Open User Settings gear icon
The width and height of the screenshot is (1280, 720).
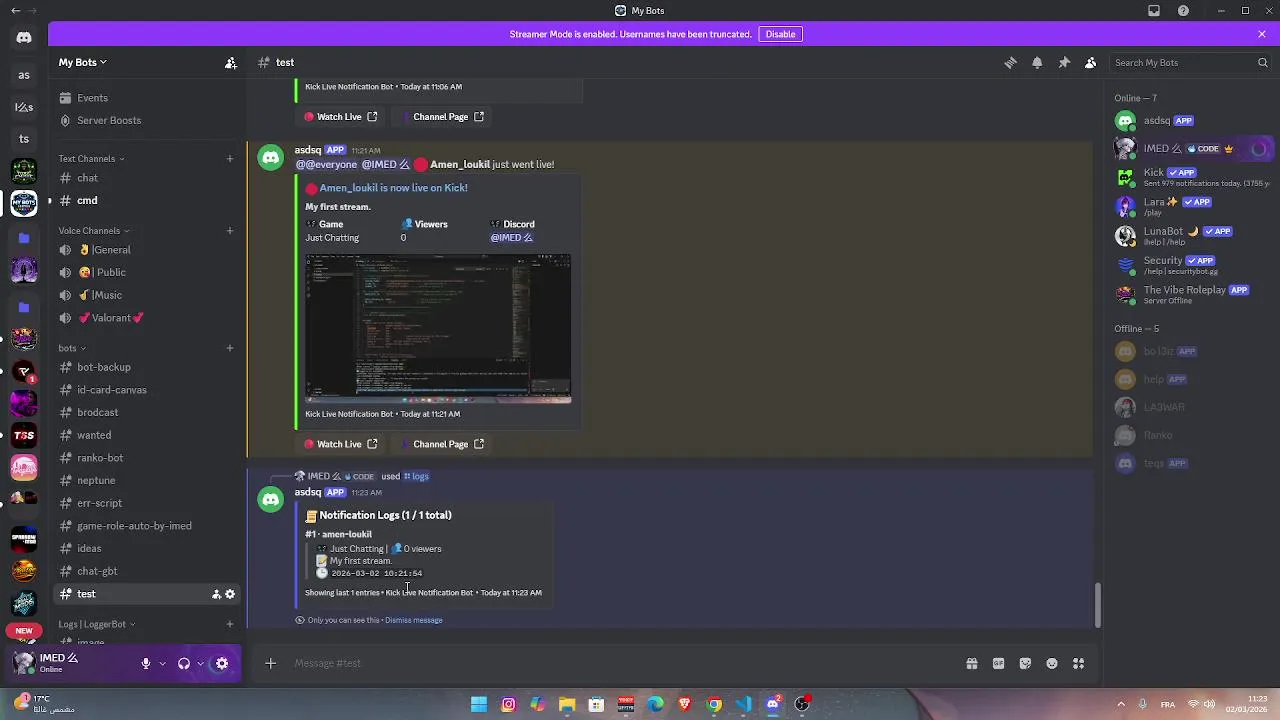[x=222, y=663]
